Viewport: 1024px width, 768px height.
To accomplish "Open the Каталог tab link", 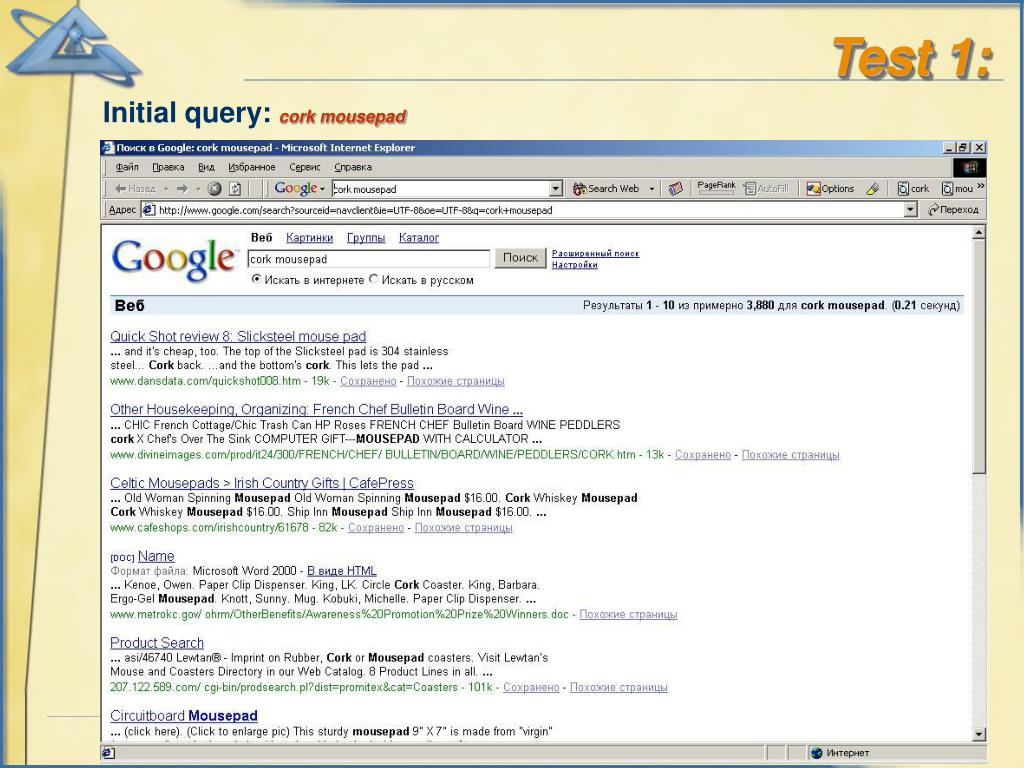I will (x=419, y=238).
